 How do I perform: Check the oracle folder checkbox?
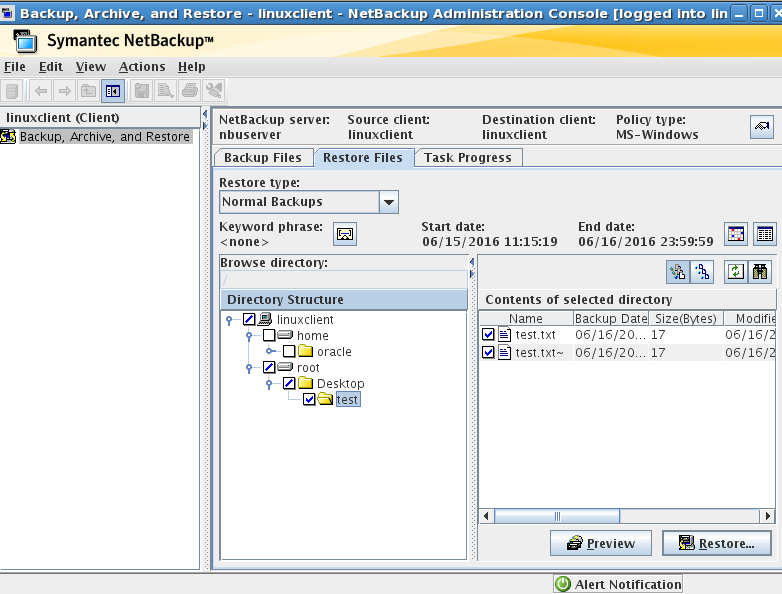pos(289,351)
